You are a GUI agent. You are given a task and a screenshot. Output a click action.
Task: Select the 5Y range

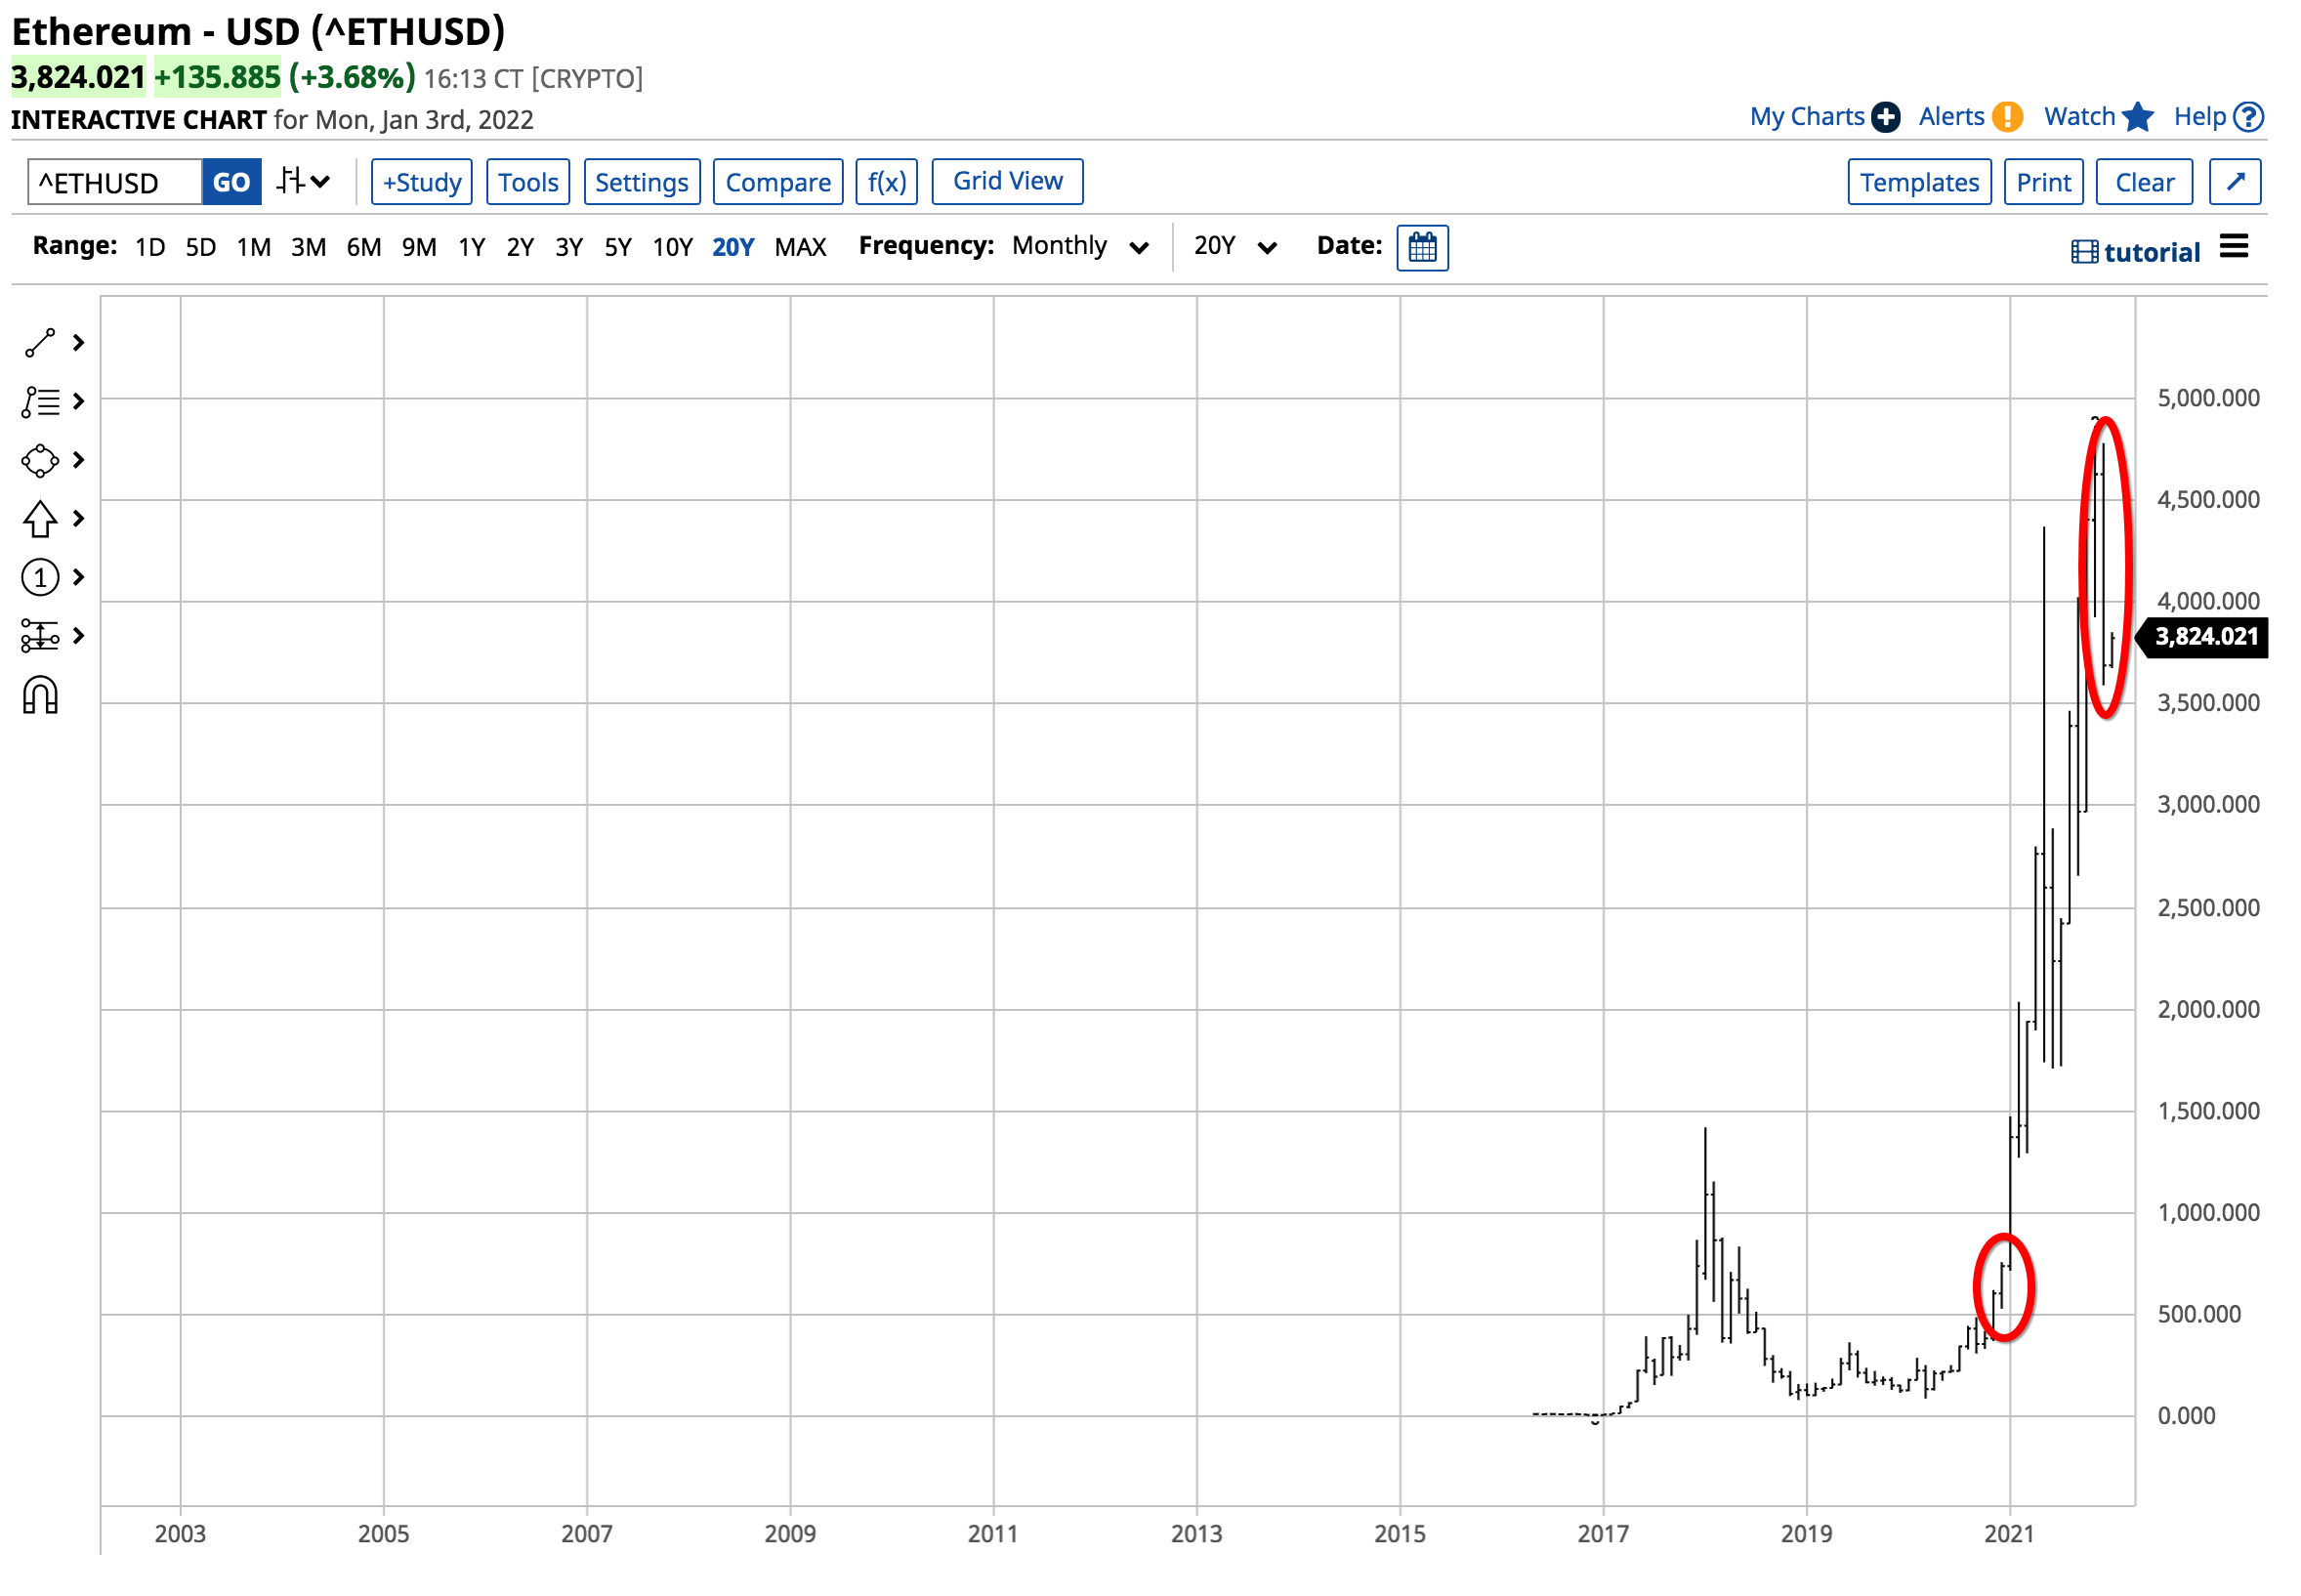click(x=618, y=247)
